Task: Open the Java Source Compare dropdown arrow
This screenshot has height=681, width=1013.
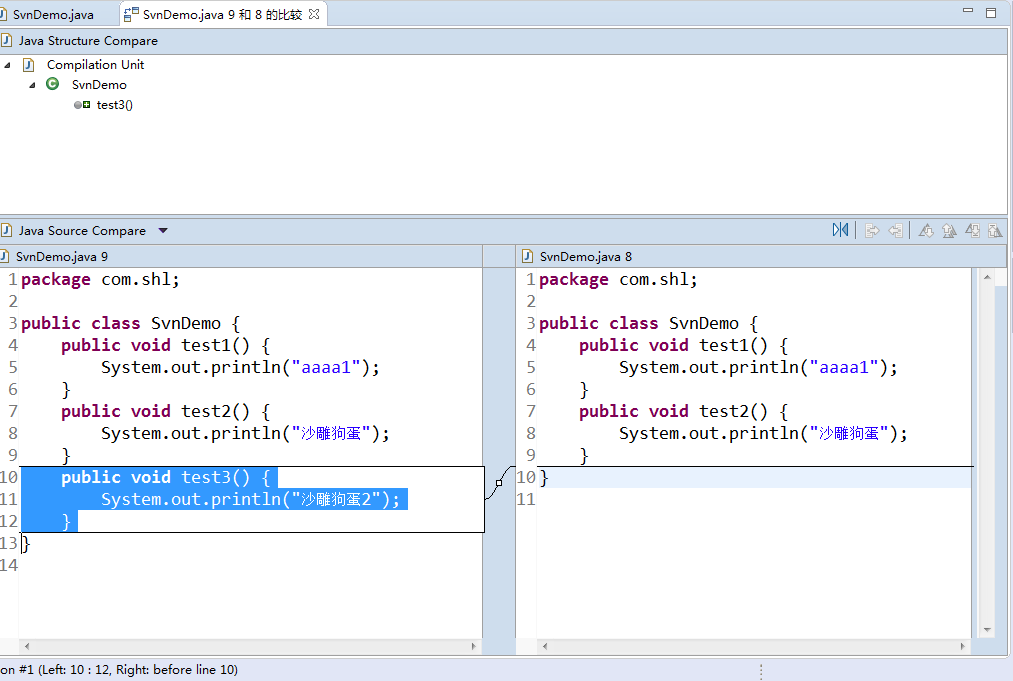Action: [x=163, y=231]
